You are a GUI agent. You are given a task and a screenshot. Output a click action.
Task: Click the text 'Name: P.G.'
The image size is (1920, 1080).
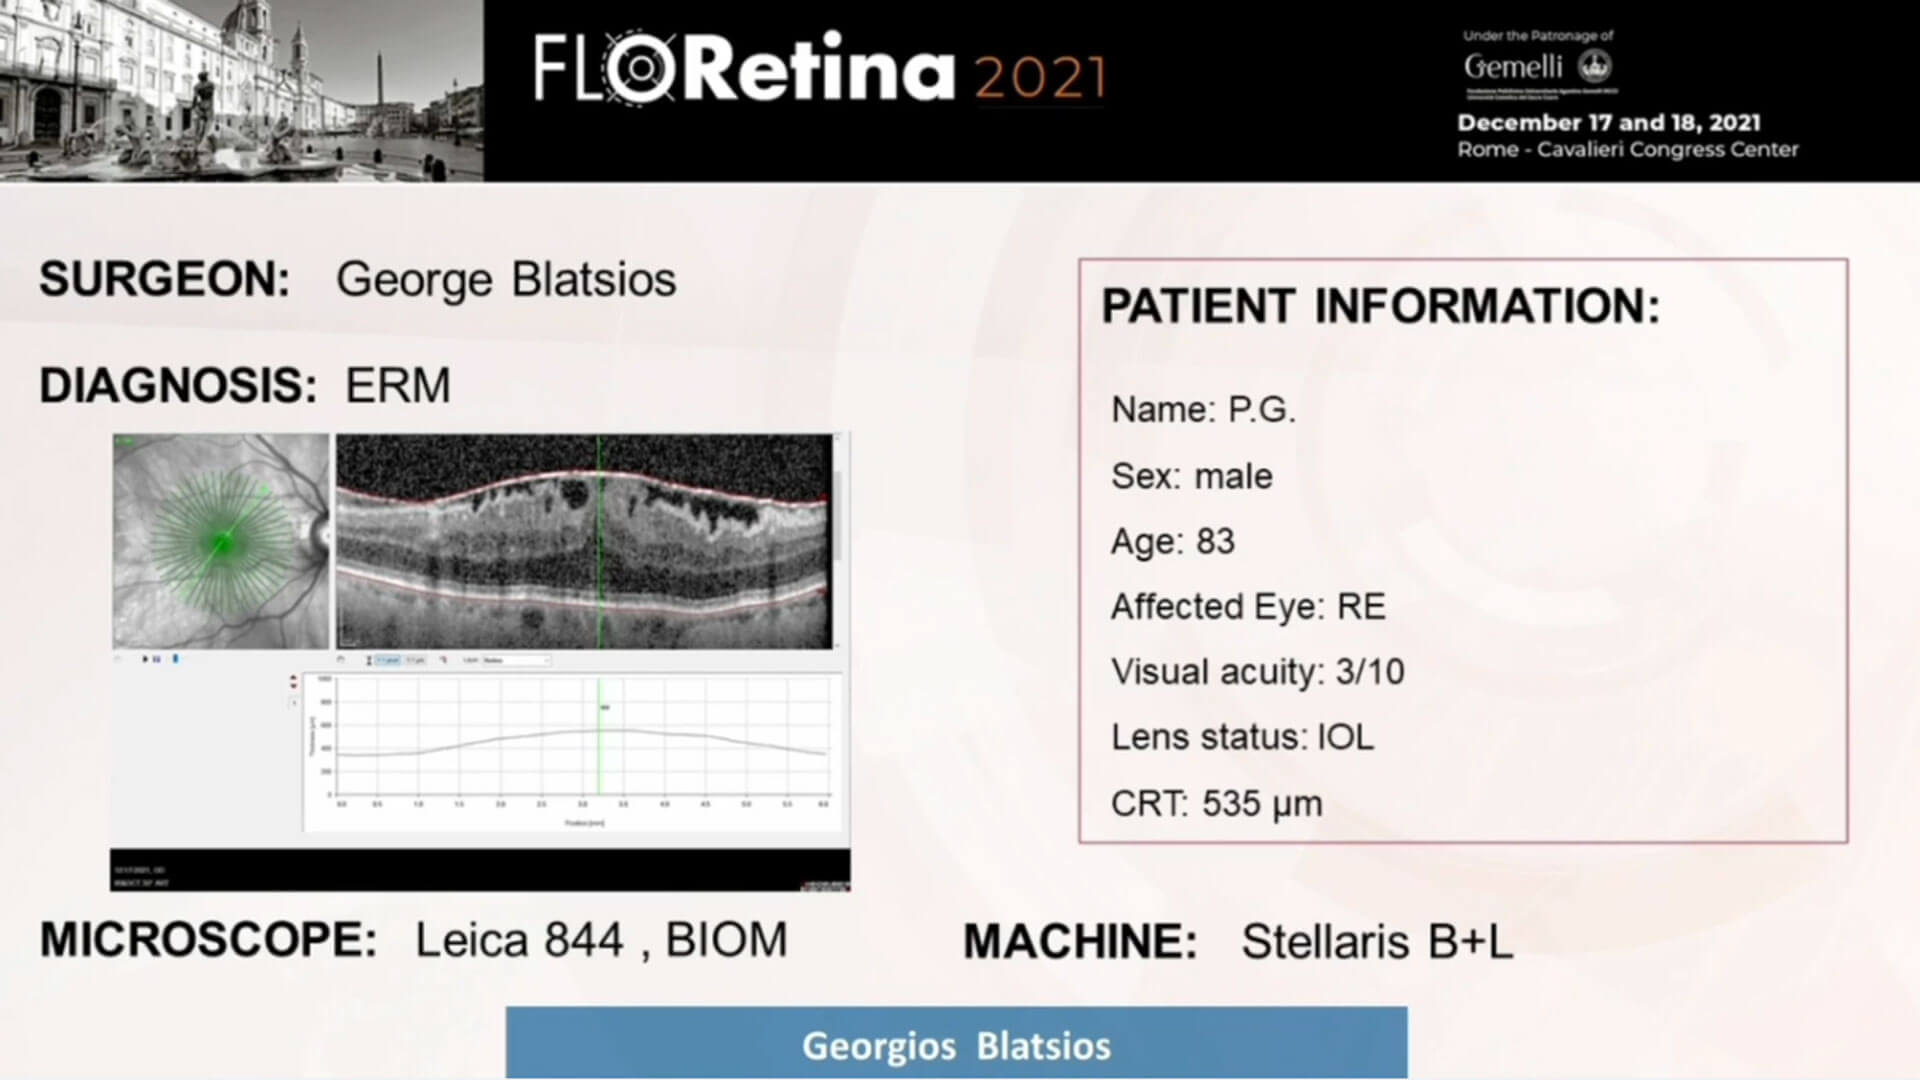coord(1203,410)
